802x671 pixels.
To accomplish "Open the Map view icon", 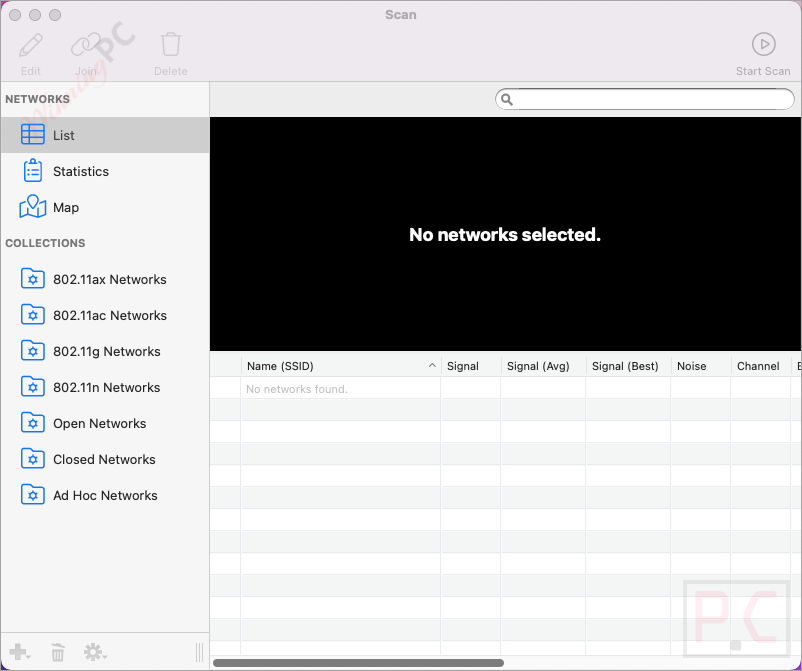I will [33, 207].
